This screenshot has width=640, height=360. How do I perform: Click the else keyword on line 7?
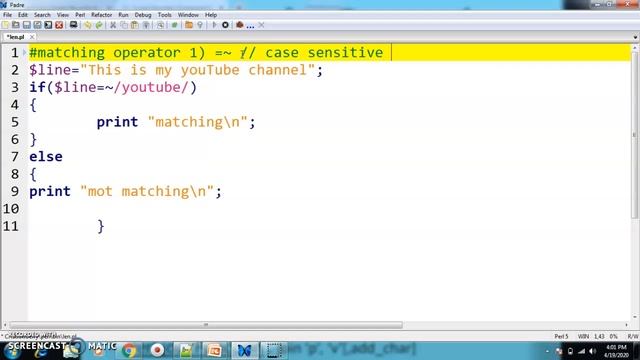[x=46, y=157]
